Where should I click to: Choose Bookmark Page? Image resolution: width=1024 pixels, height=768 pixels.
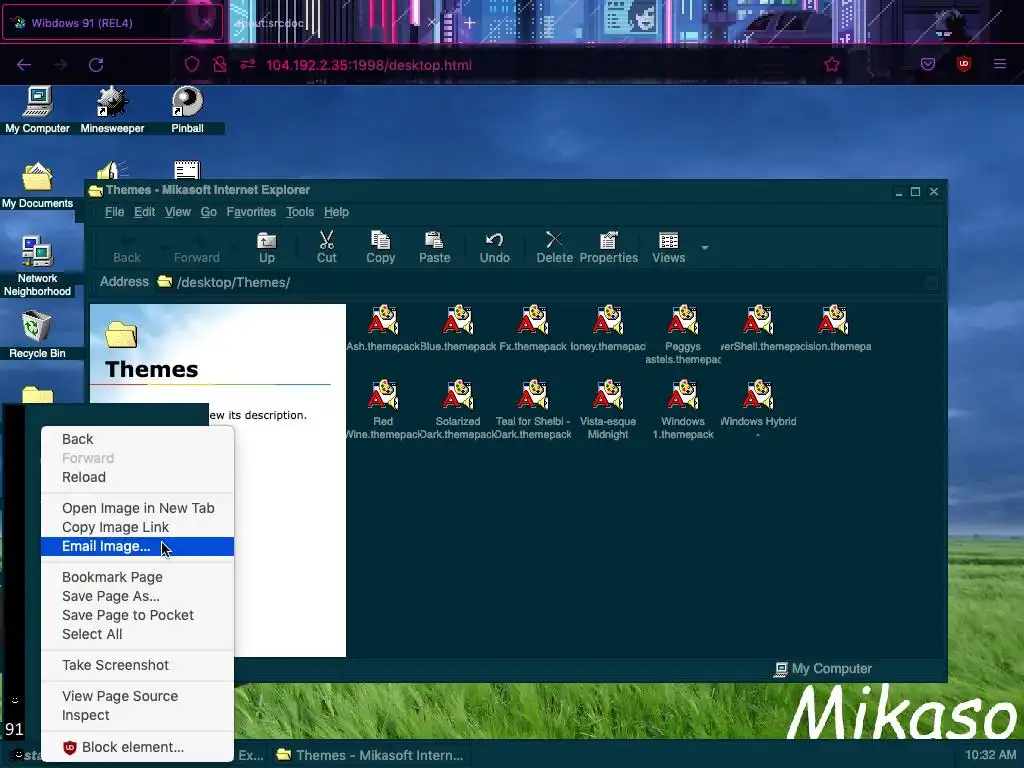[137, 577]
